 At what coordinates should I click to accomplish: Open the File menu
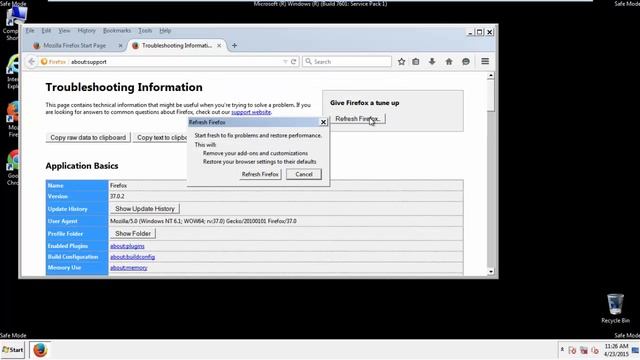tap(30, 31)
